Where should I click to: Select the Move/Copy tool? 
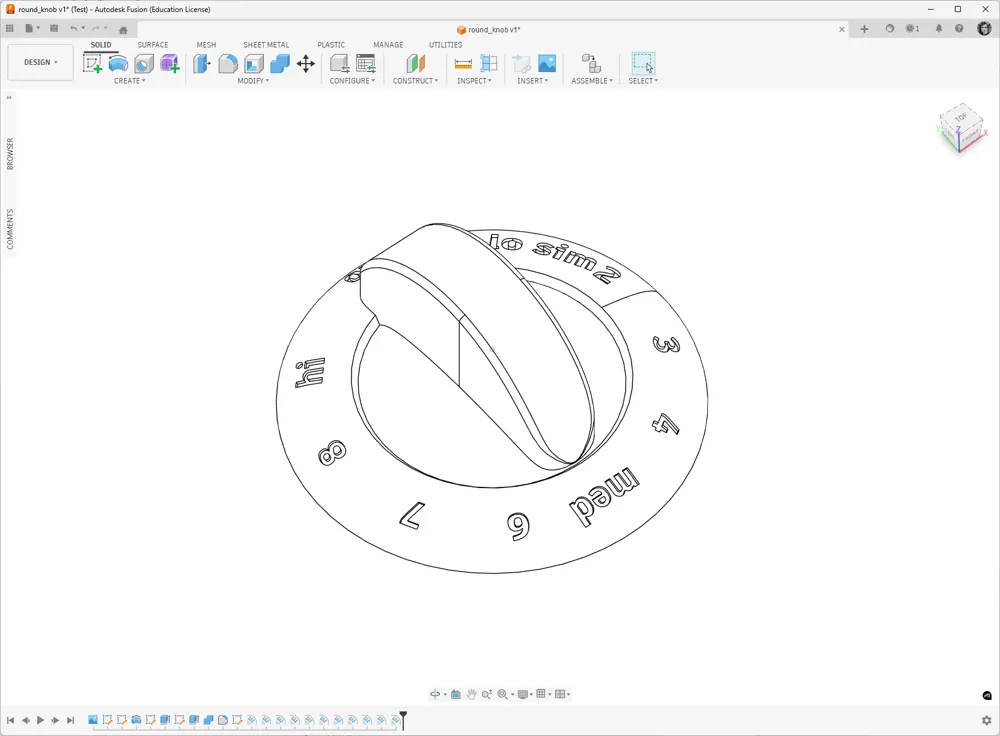pyautogui.click(x=306, y=63)
